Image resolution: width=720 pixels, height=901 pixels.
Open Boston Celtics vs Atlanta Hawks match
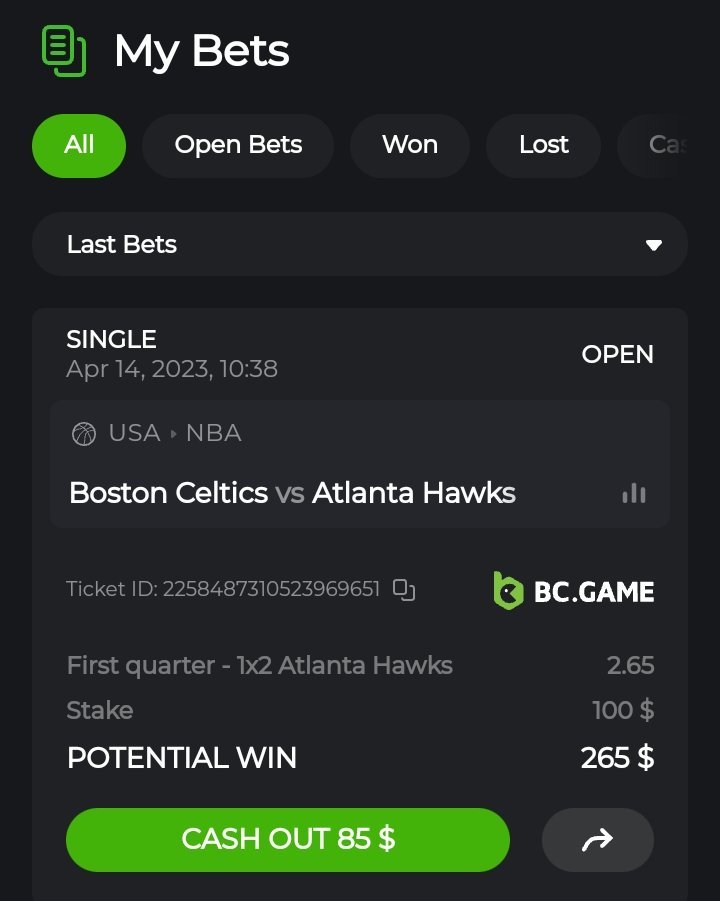[292, 493]
